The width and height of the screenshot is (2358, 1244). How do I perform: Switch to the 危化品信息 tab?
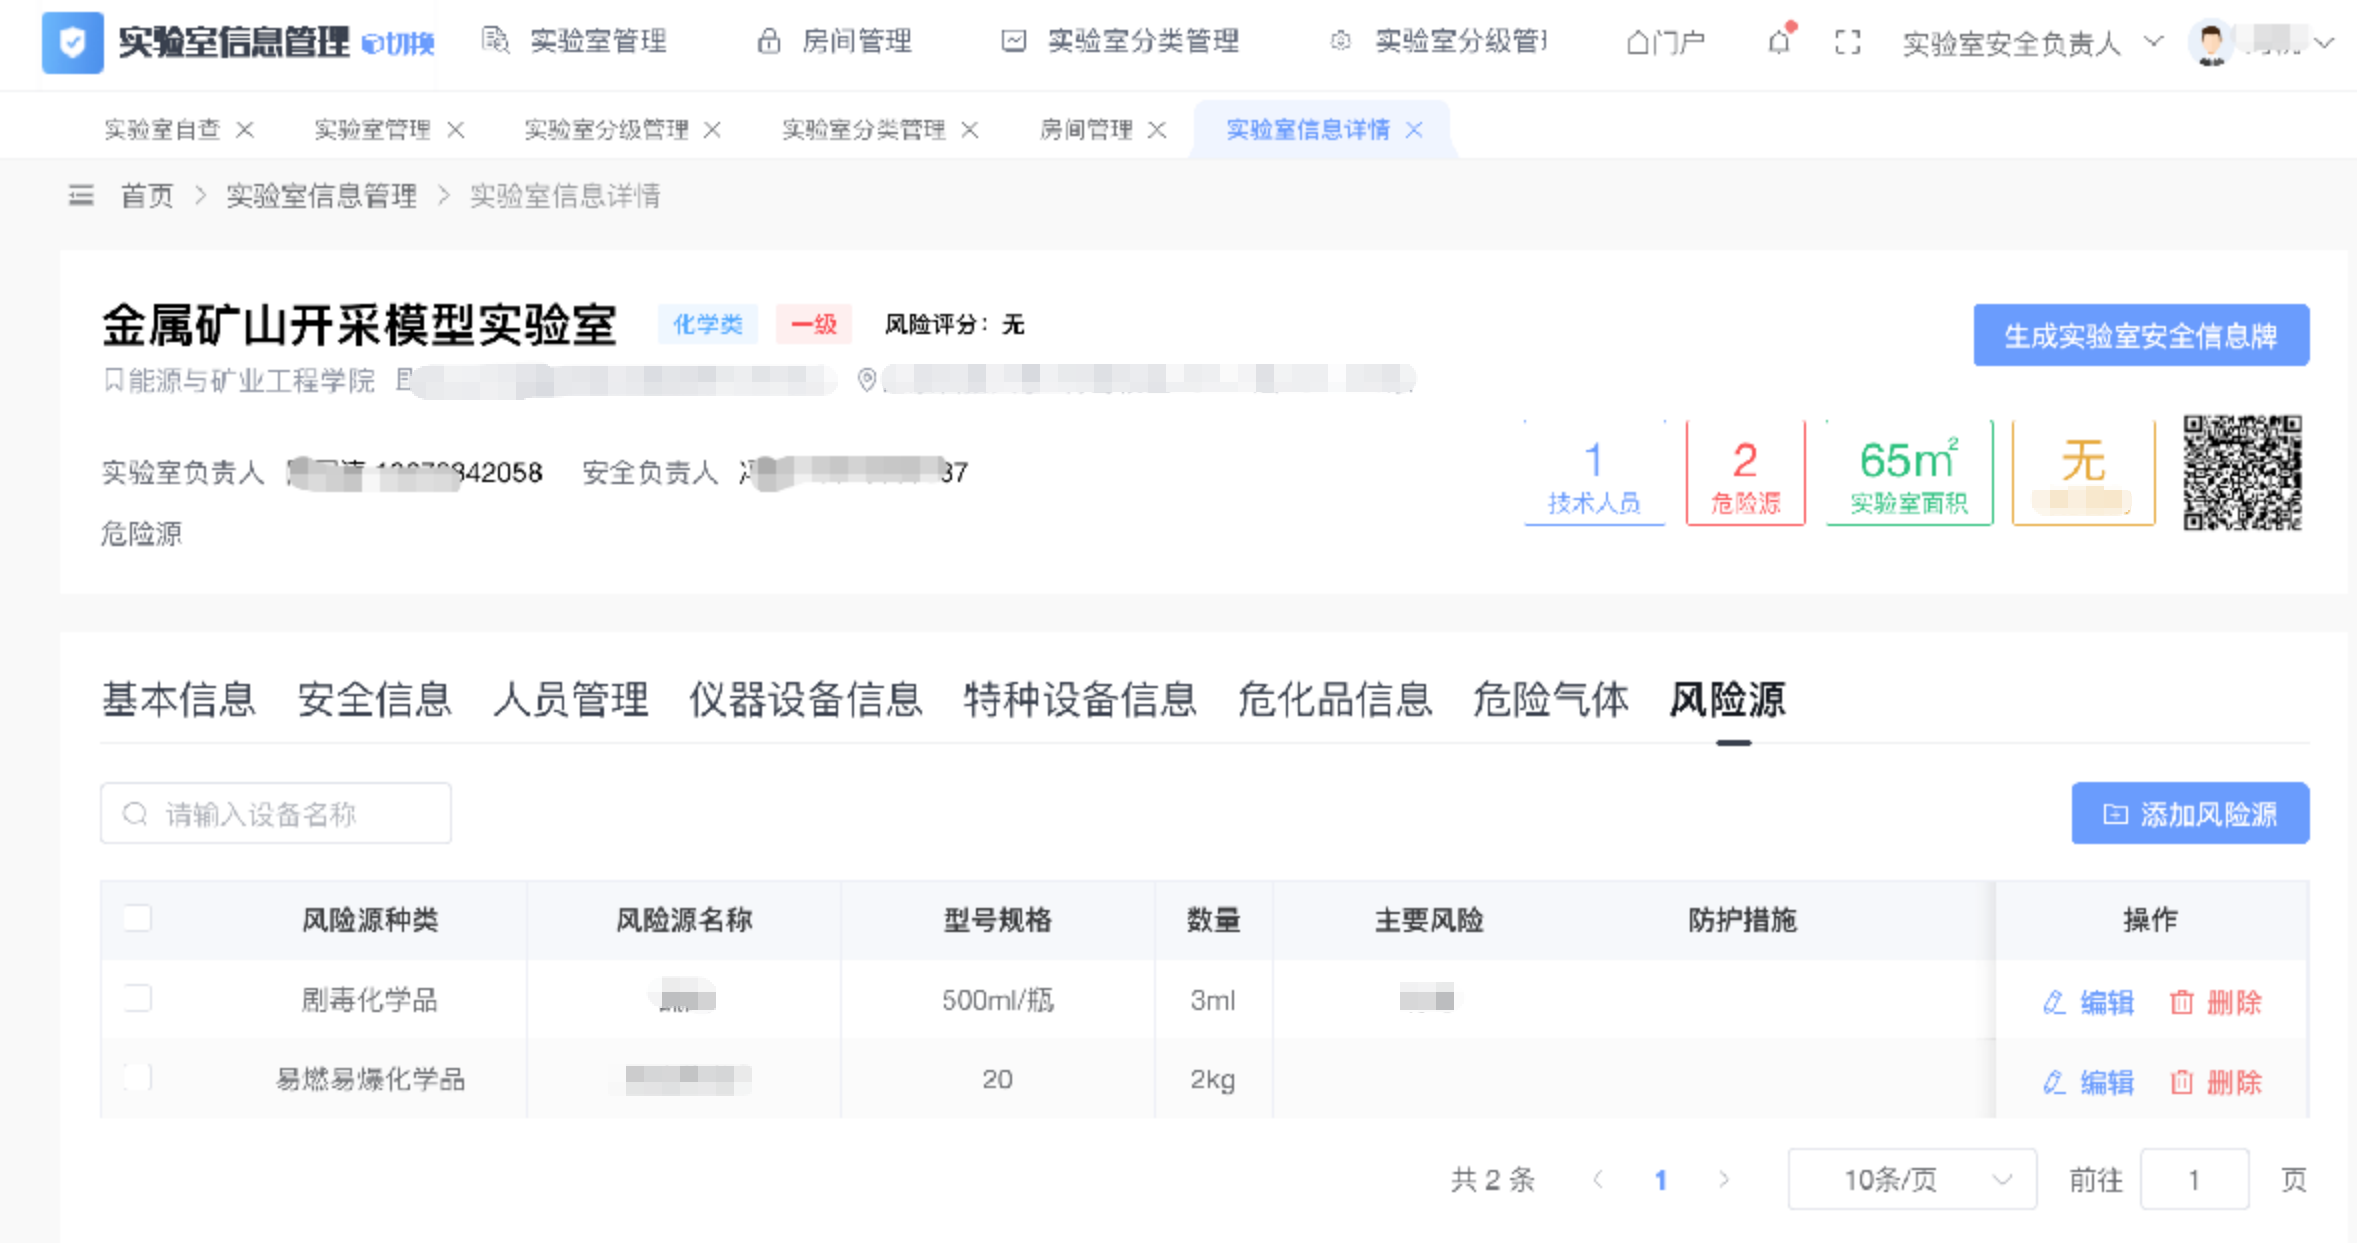click(x=1335, y=699)
